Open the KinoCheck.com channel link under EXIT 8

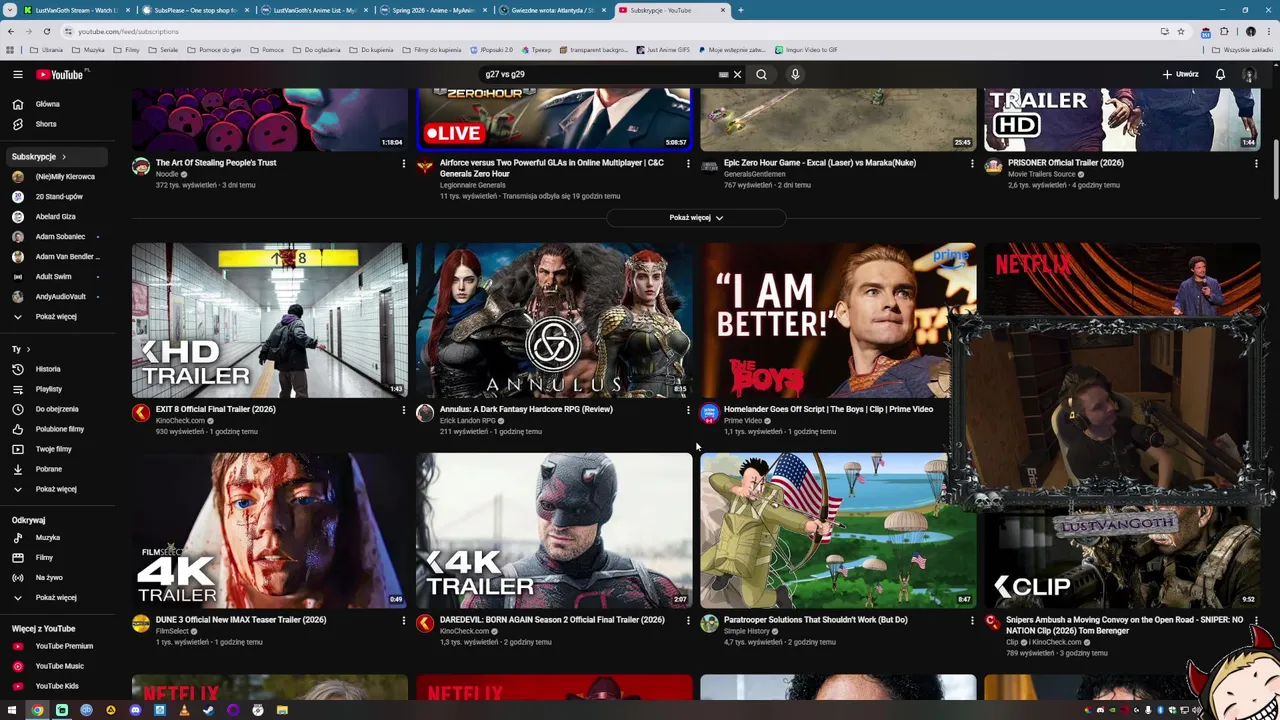(180, 421)
